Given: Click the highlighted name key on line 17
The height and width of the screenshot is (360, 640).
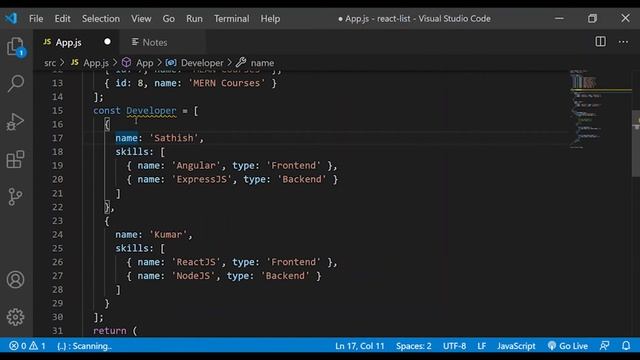Looking at the screenshot, I should pos(127,138).
